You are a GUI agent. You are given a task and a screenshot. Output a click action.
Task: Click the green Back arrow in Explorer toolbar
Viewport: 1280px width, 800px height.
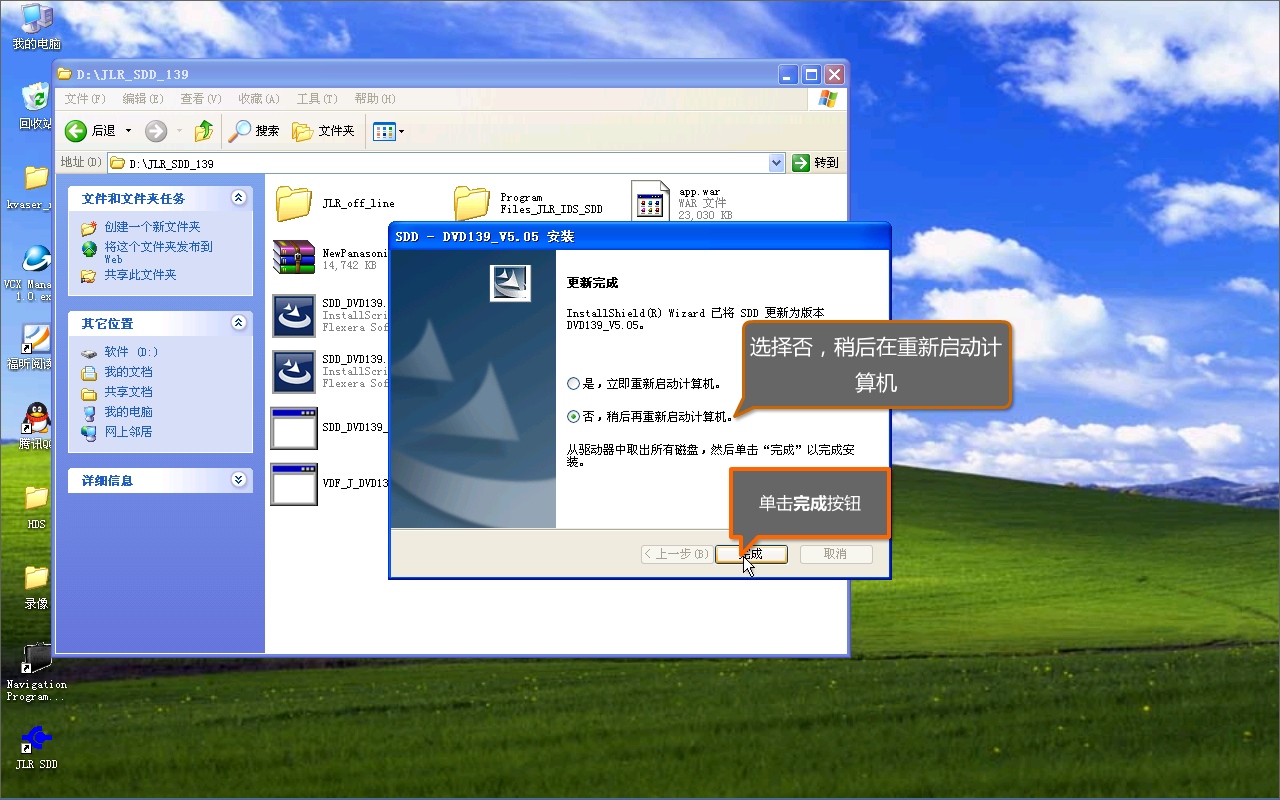pos(76,131)
